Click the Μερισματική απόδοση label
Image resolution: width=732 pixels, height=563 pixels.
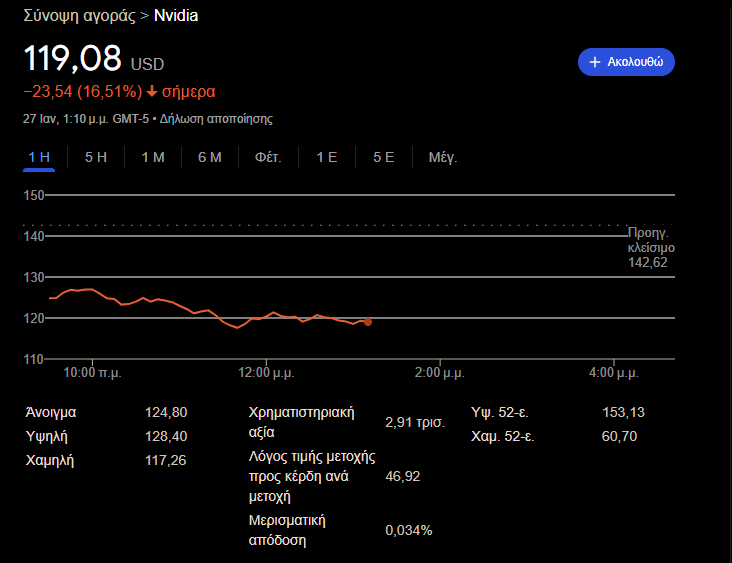coord(287,530)
